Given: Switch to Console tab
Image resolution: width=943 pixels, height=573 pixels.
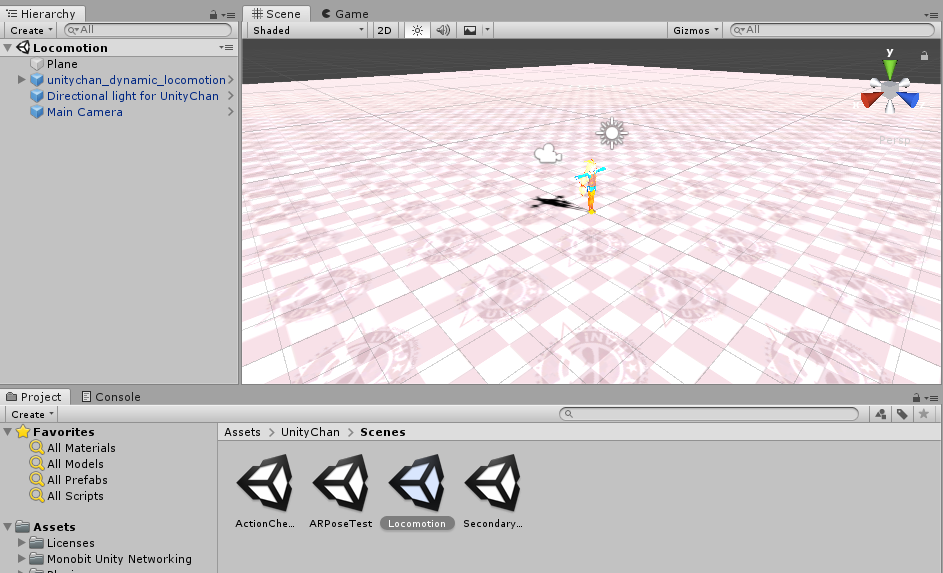Looking at the screenshot, I should point(111,397).
